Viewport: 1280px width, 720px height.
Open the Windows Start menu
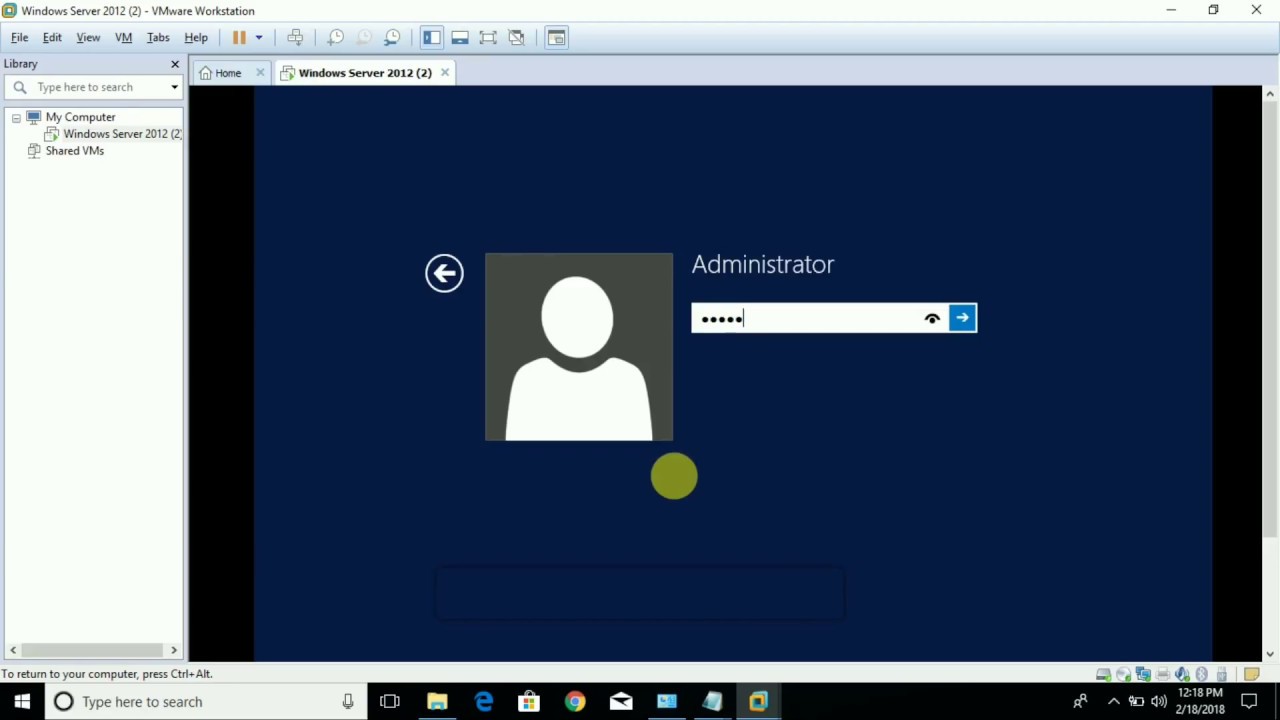click(x=23, y=702)
